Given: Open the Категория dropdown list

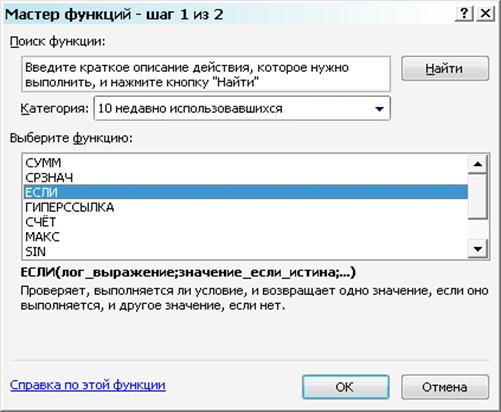Looking at the screenshot, I should coord(242,108).
